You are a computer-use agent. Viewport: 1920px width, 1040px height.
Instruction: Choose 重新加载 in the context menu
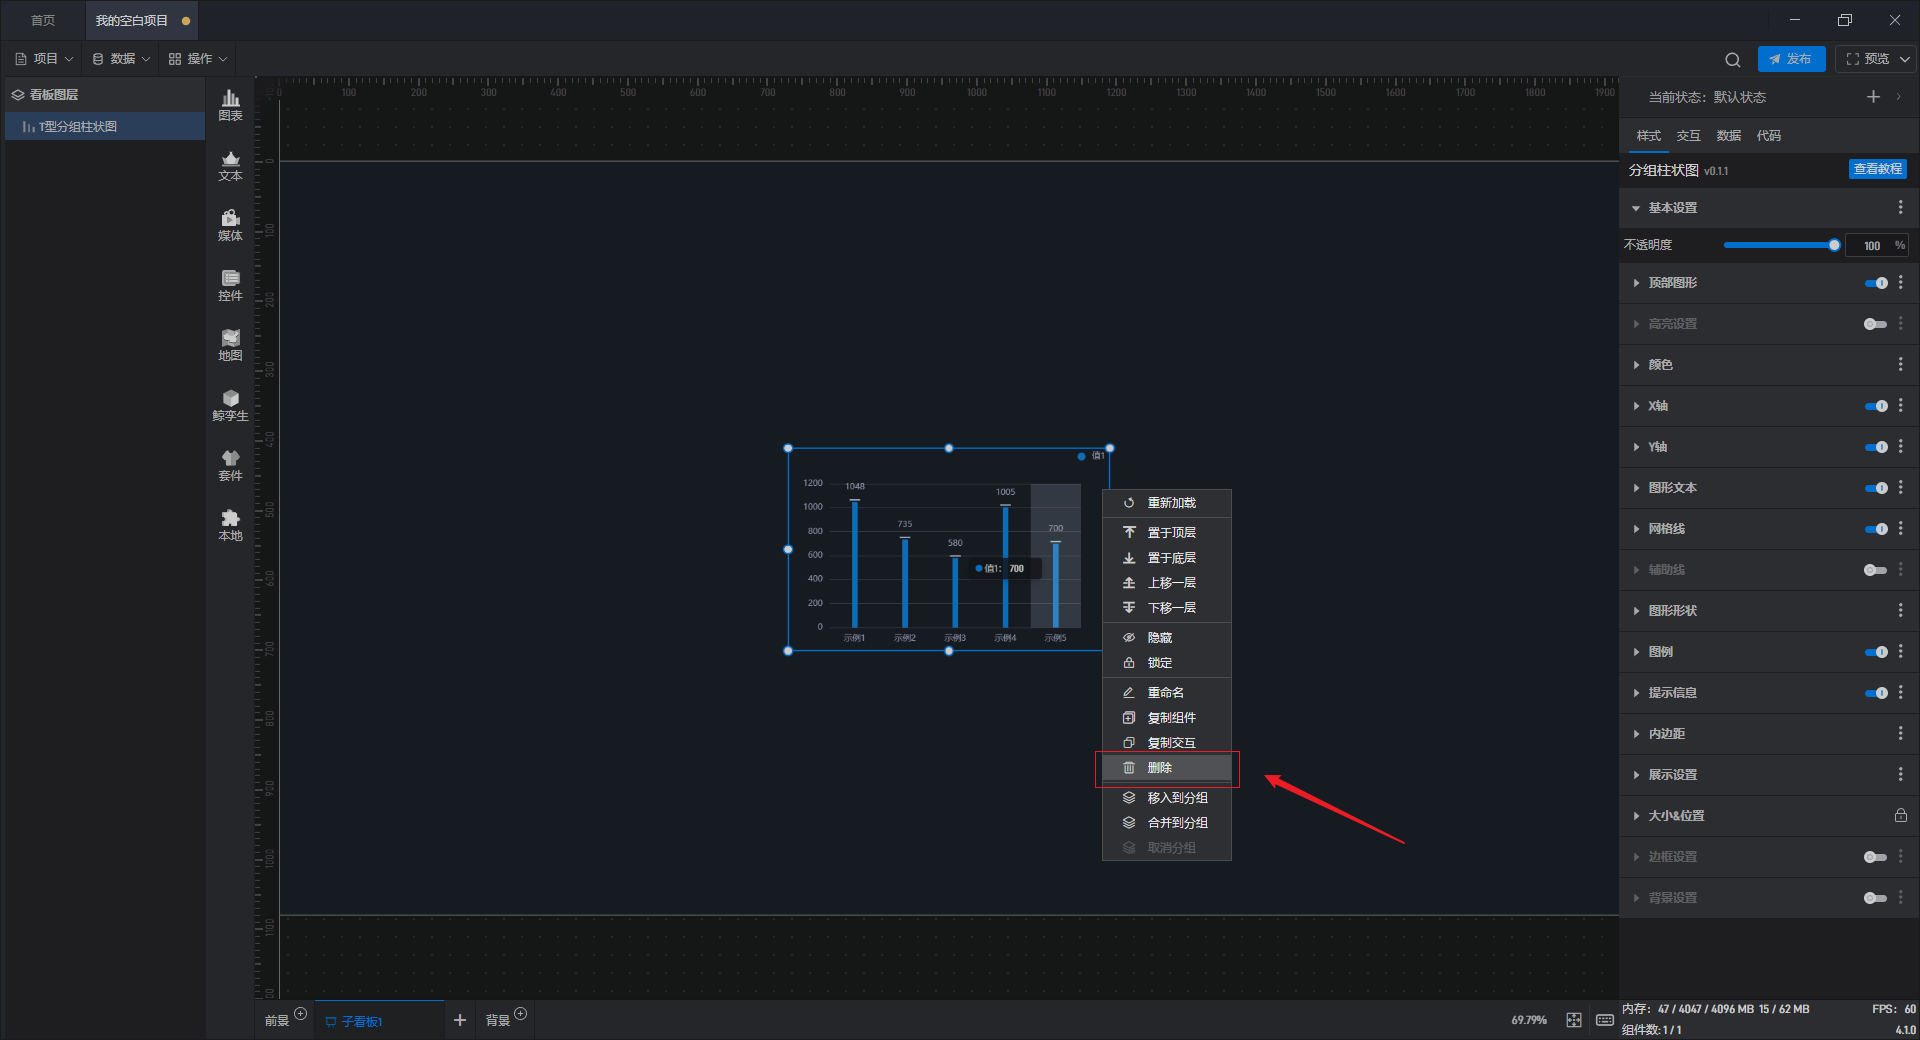tap(1167, 503)
